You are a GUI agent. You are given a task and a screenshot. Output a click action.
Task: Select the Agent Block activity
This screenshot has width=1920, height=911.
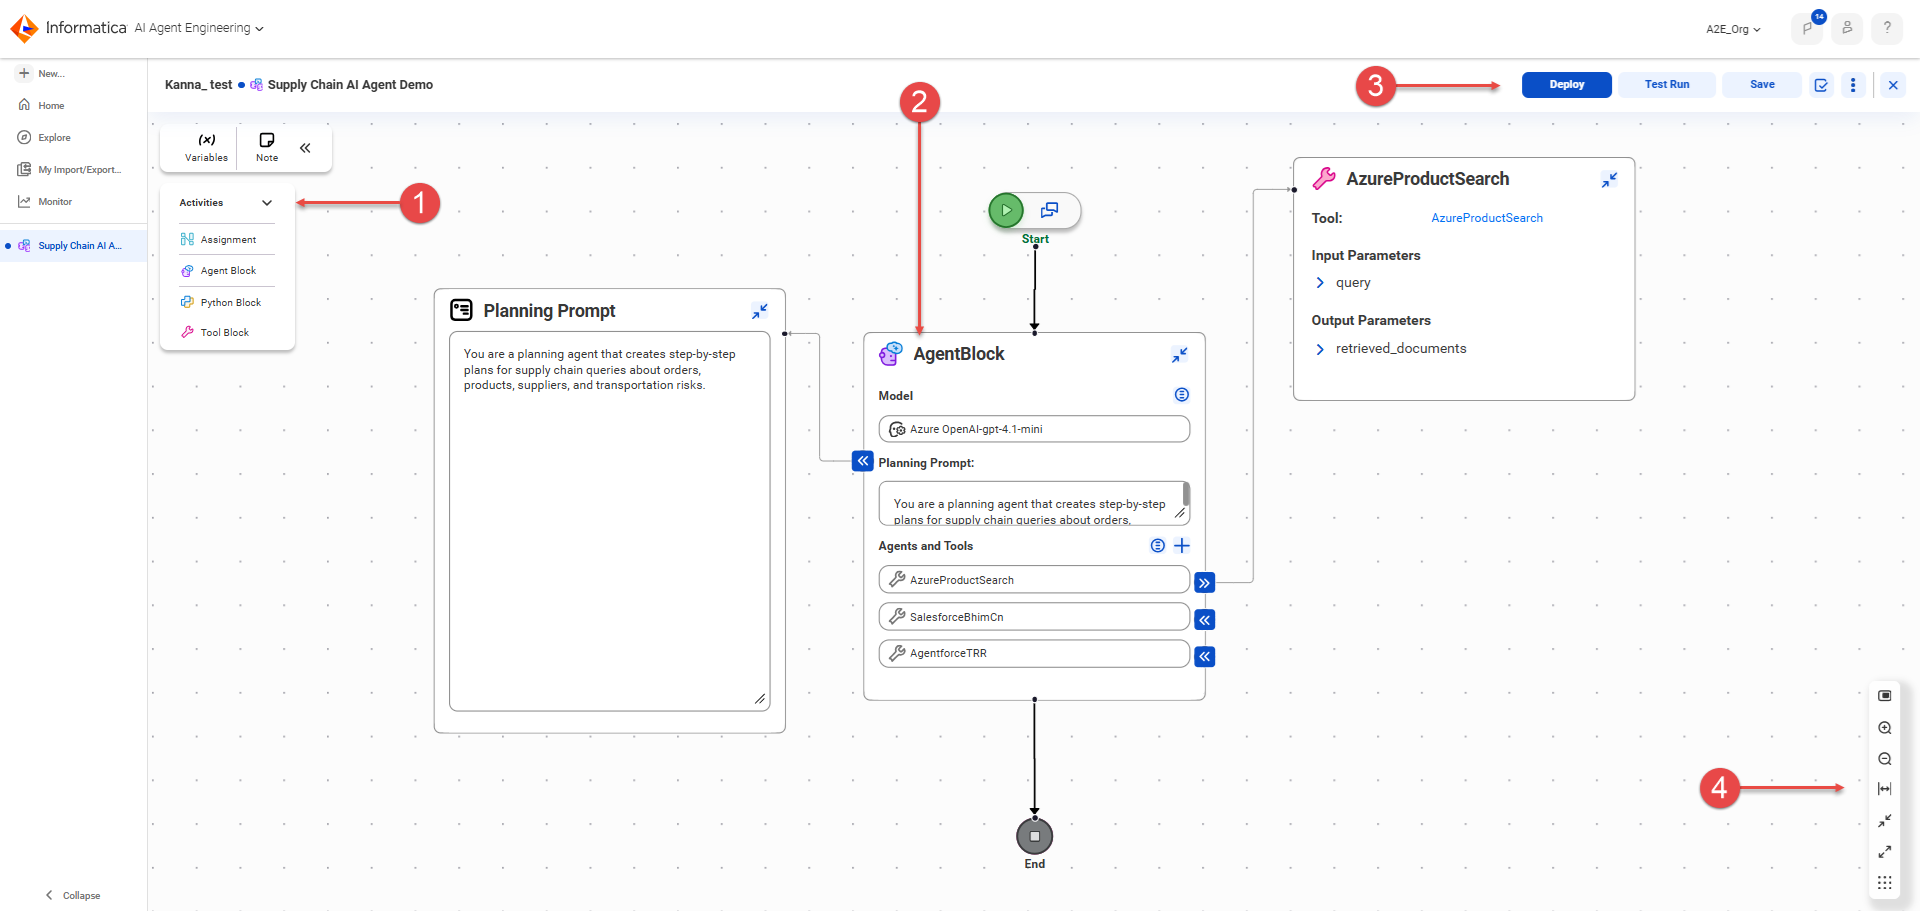coord(226,271)
